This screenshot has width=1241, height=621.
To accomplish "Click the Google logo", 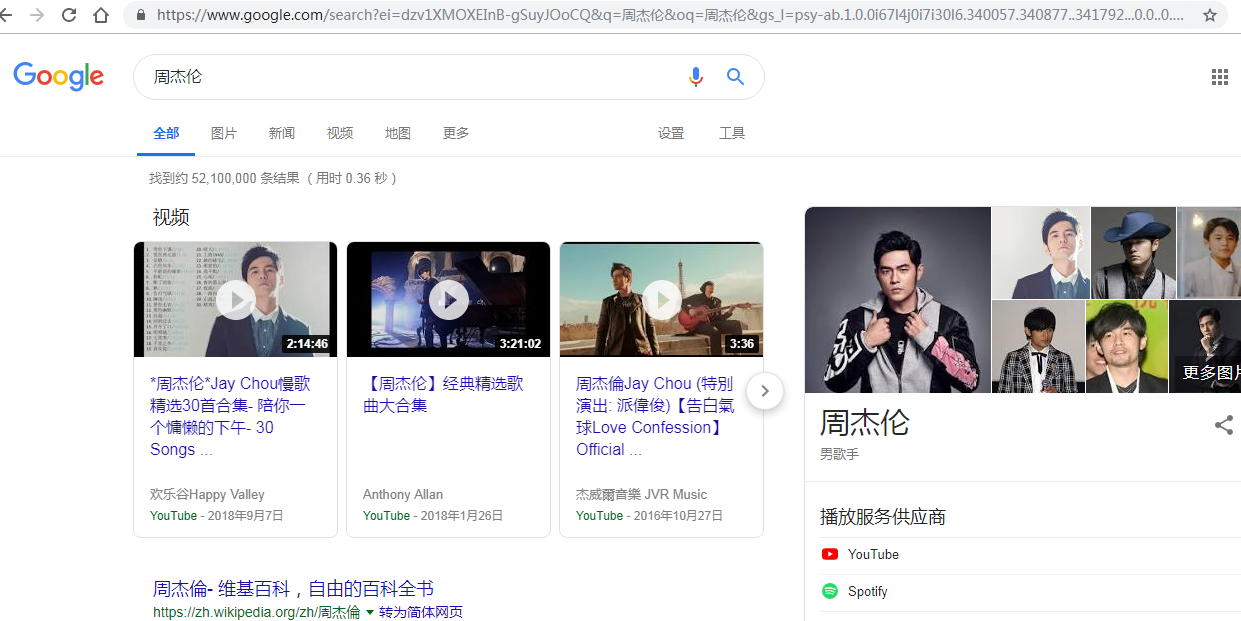I will pyautogui.click(x=59, y=77).
